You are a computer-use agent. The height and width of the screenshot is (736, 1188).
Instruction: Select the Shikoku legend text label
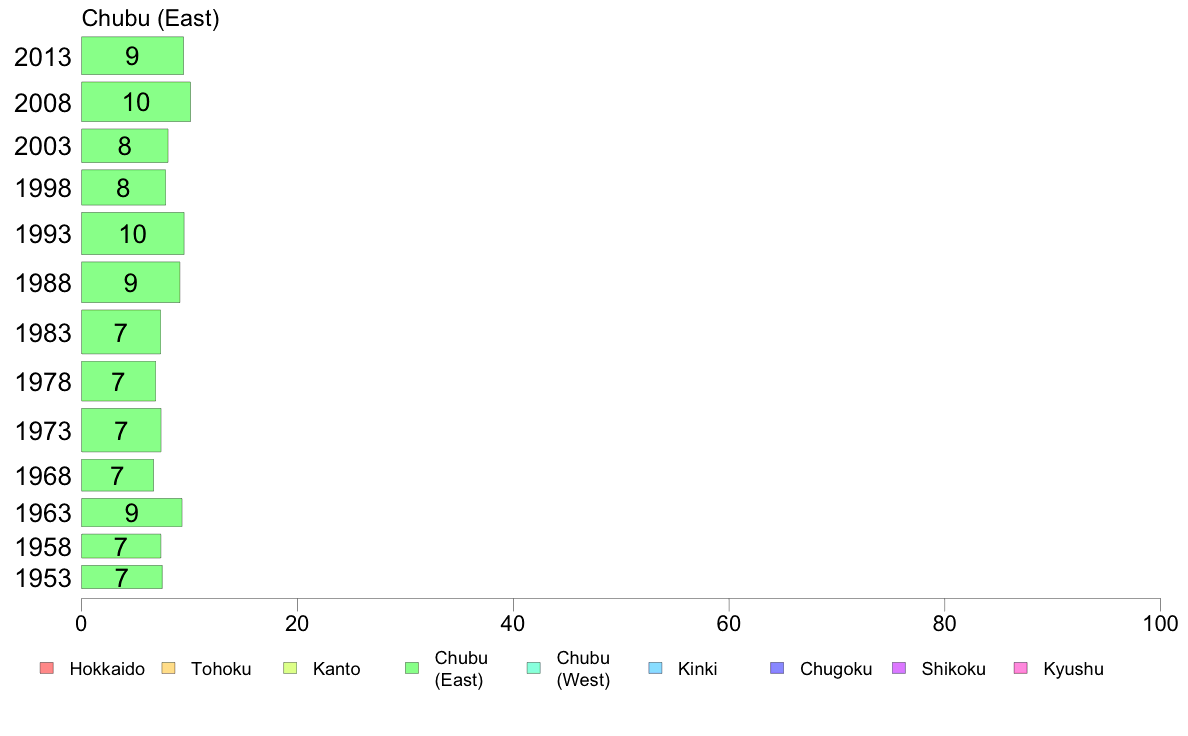[953, 669]
